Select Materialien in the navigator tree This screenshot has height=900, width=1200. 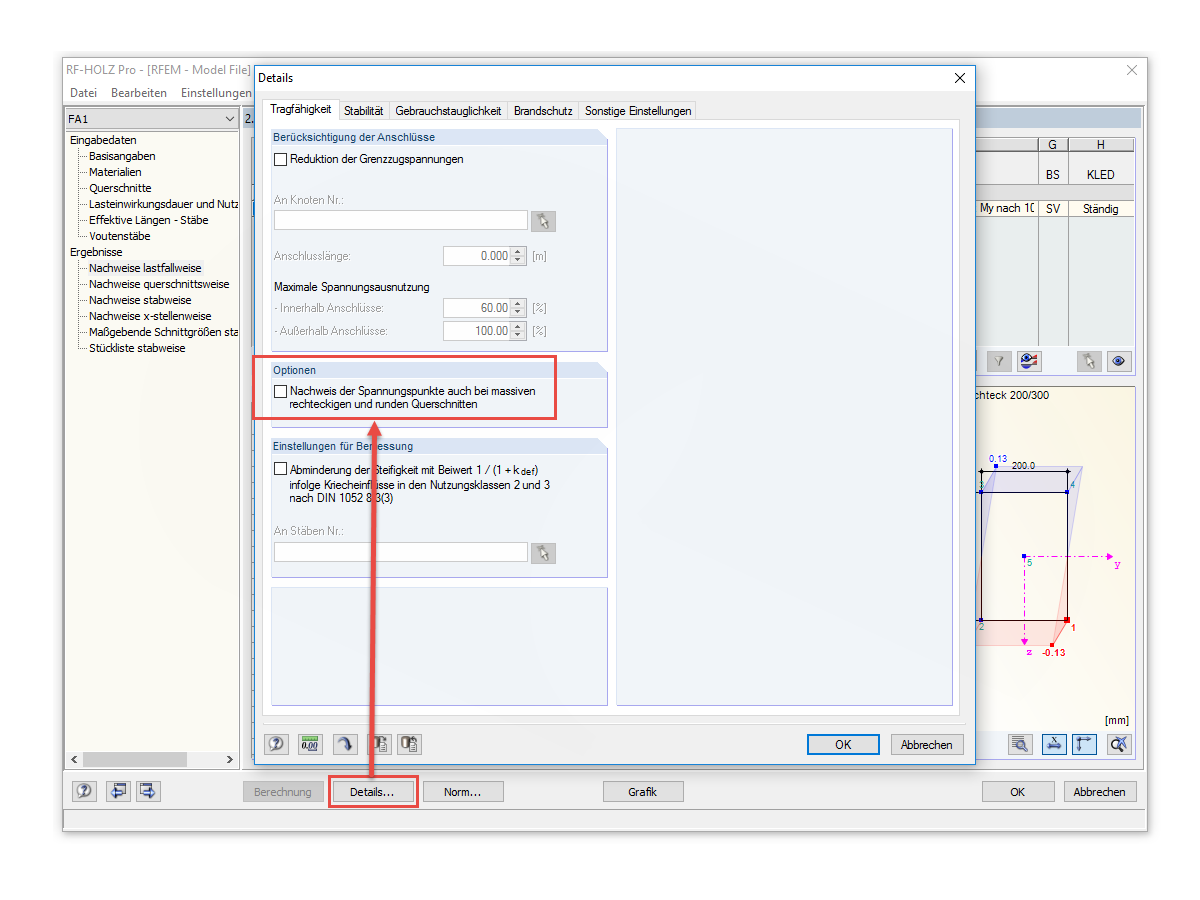tap(115, 172)
